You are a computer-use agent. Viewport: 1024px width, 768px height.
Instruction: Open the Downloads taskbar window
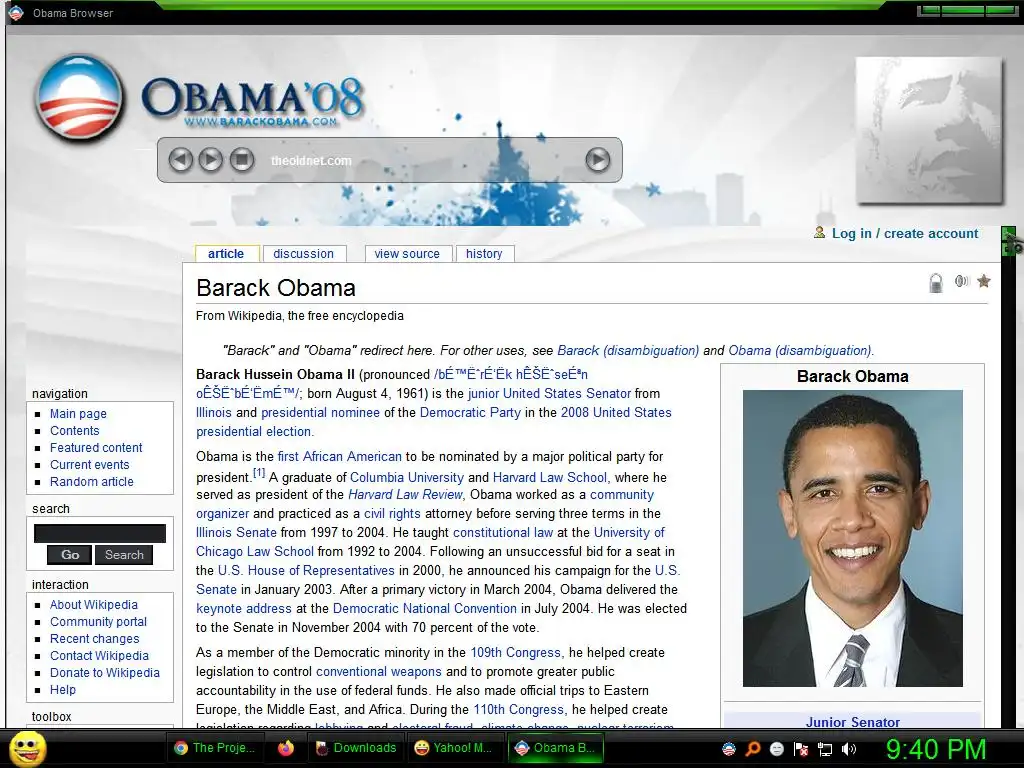(x=357, y=748)
